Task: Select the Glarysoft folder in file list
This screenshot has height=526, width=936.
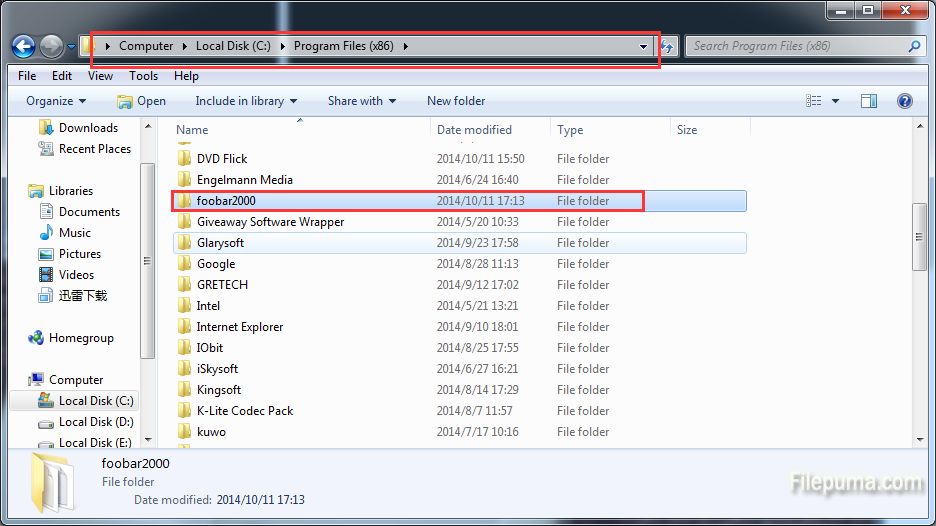Action: tap(220, 243)
